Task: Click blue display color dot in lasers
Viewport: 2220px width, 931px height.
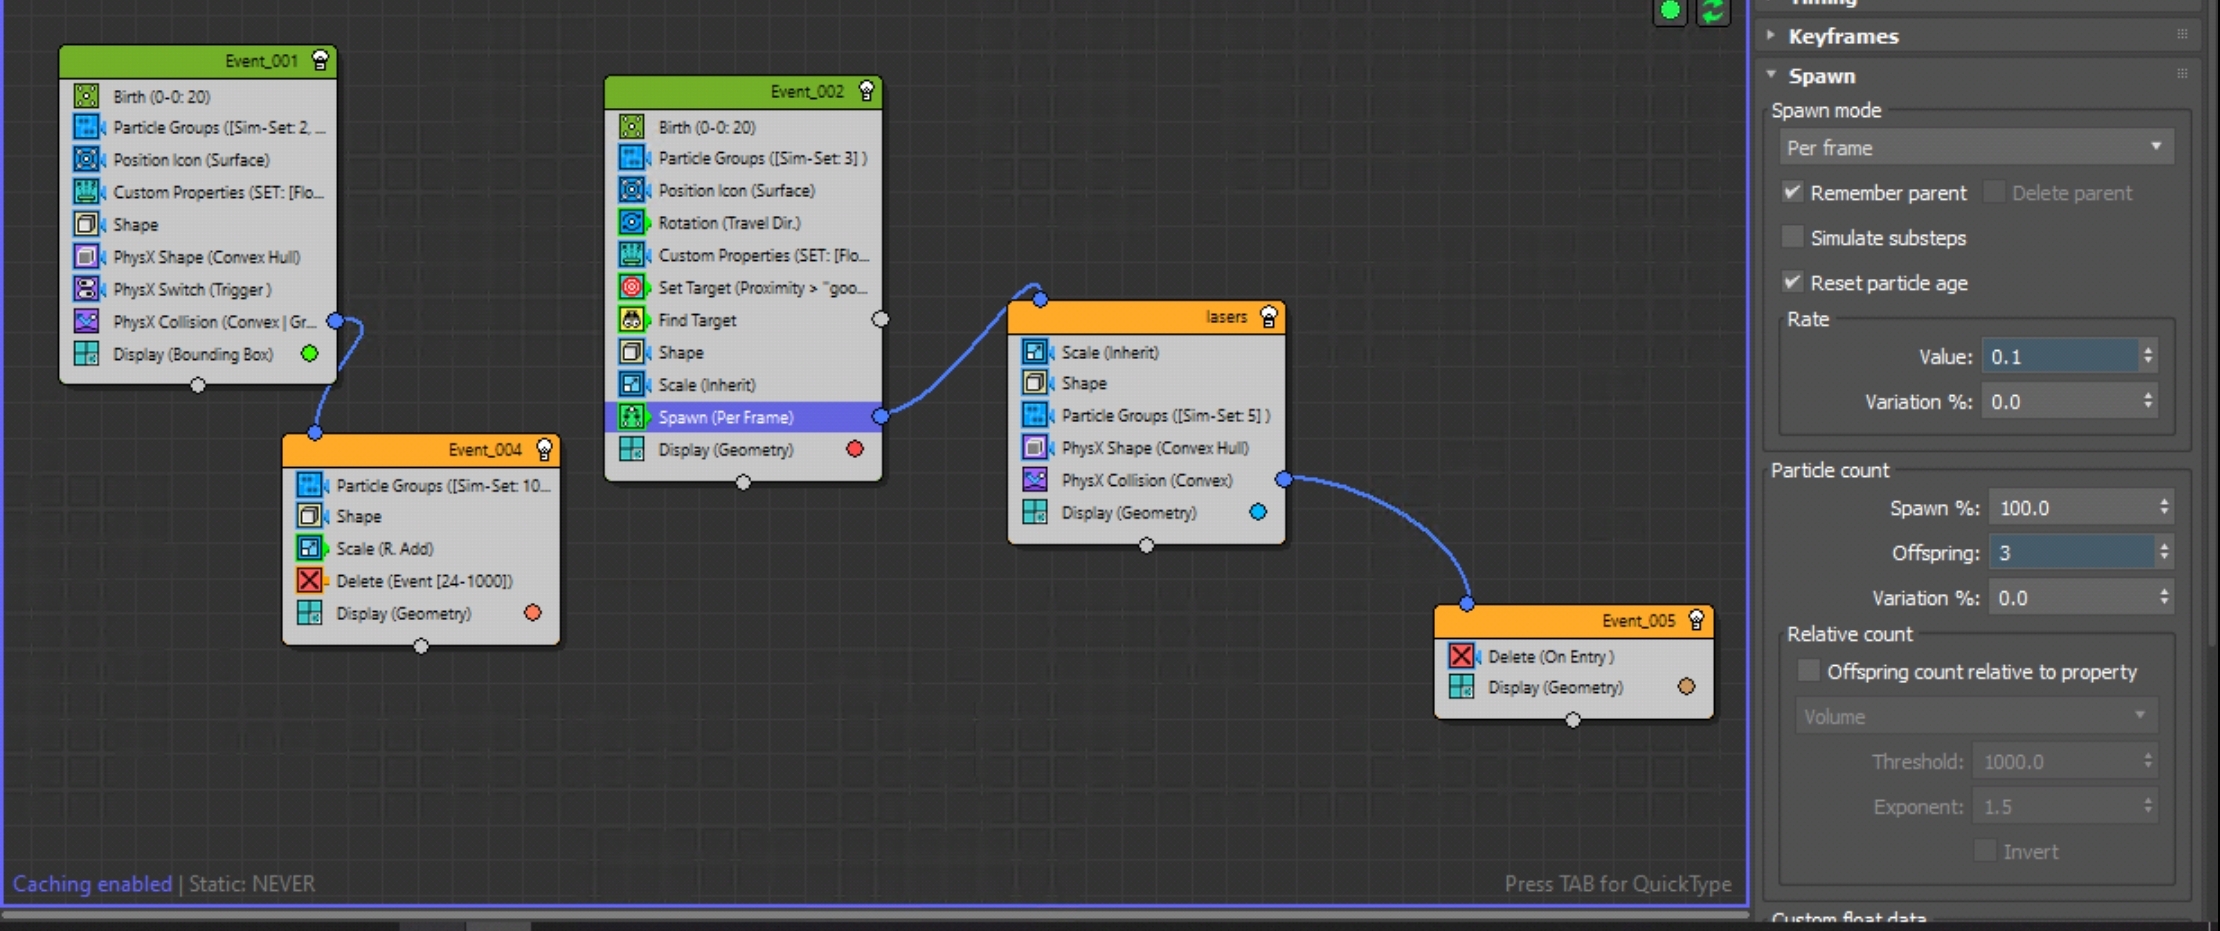Action: [1258, 512]
